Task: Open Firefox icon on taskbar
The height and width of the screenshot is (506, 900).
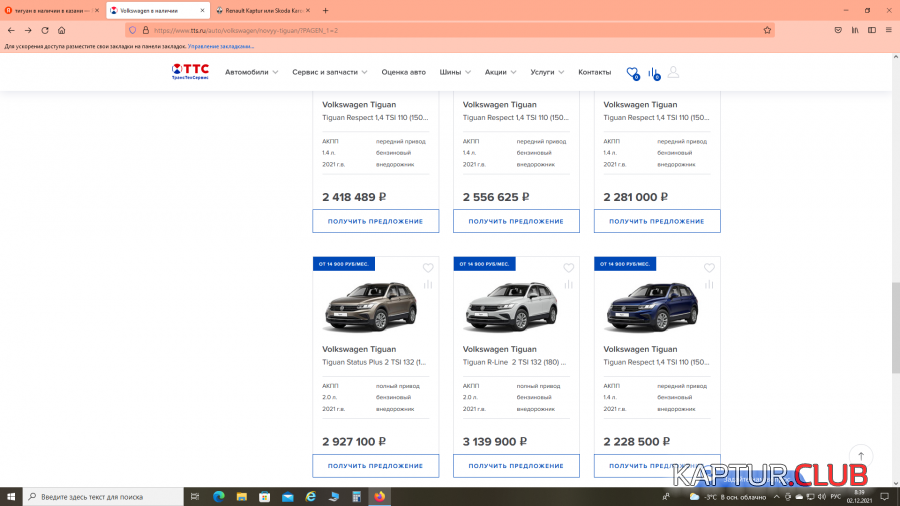Action: (x=379, y=497)
